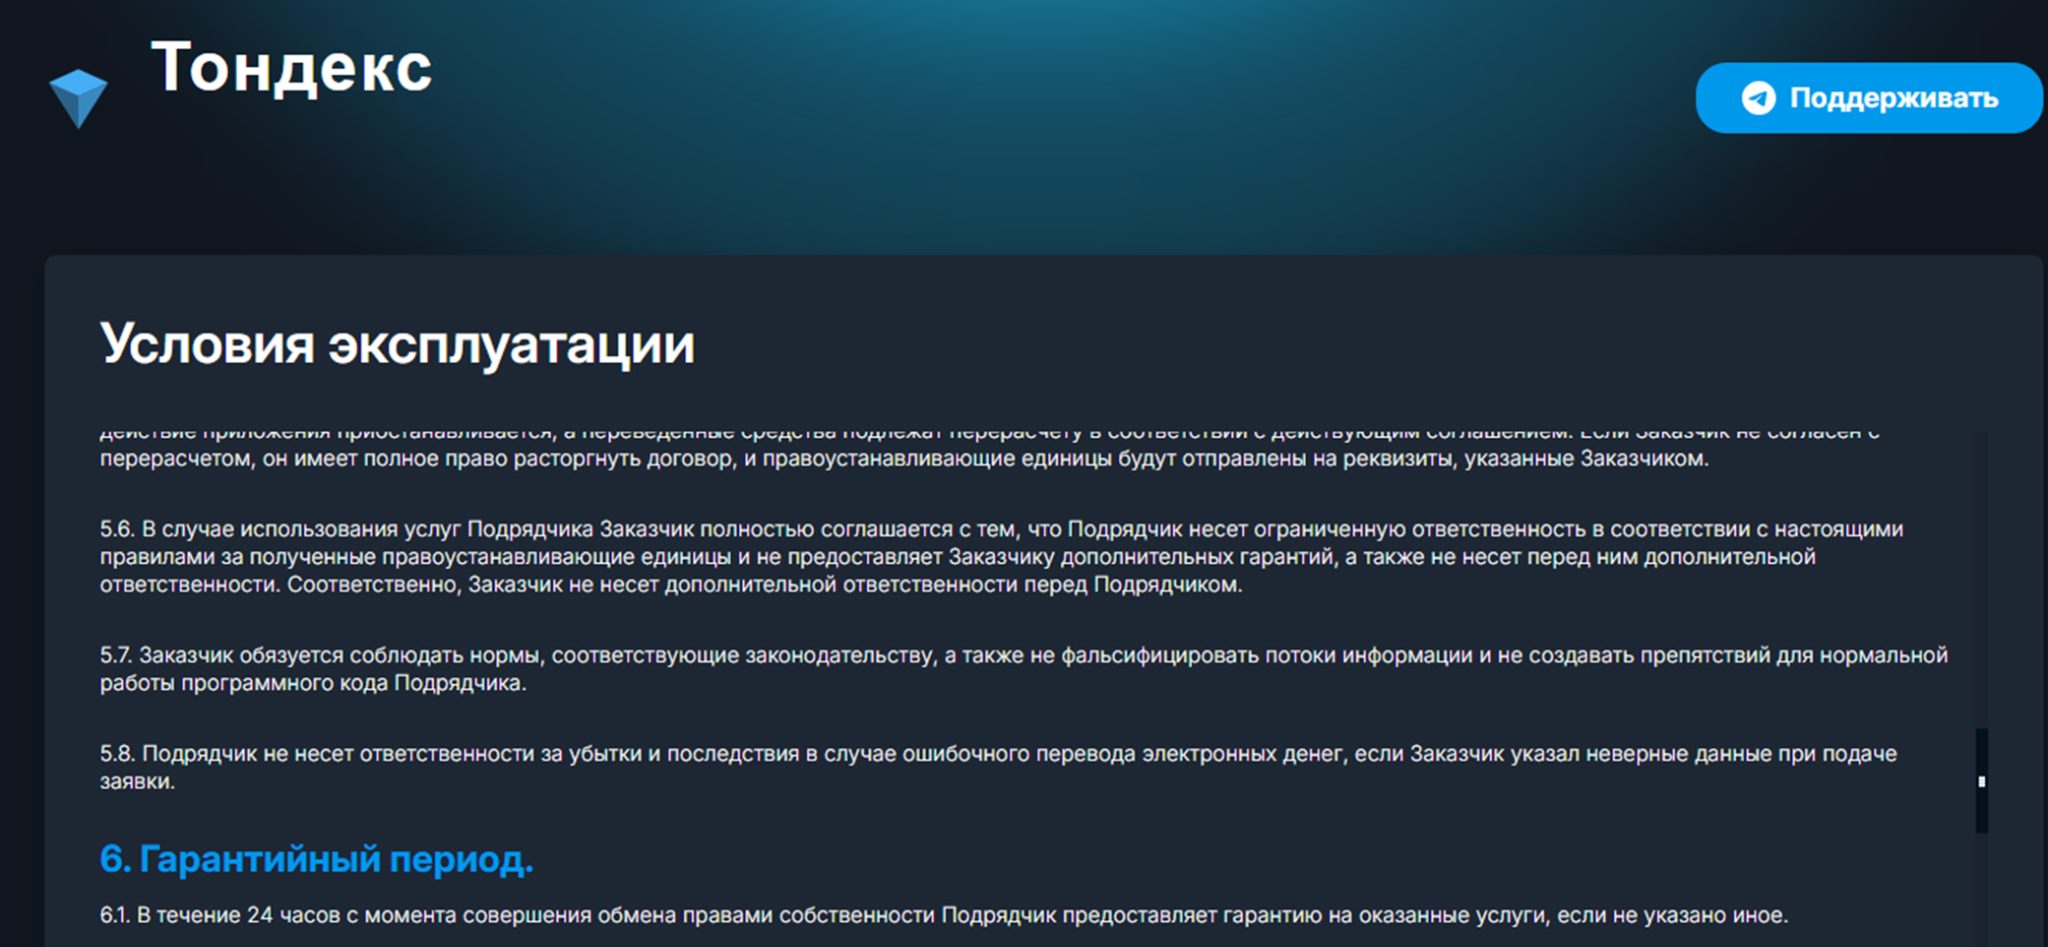Click the blue diamond Тондекс logo icon

(78, 98)
